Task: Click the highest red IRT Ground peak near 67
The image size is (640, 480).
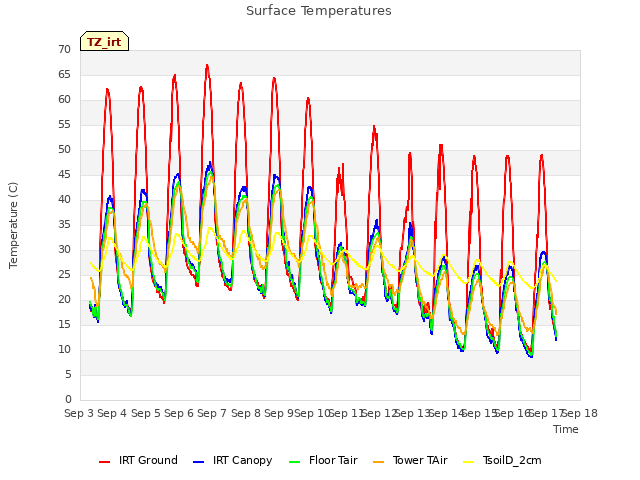Action: (x=207, y=65)
